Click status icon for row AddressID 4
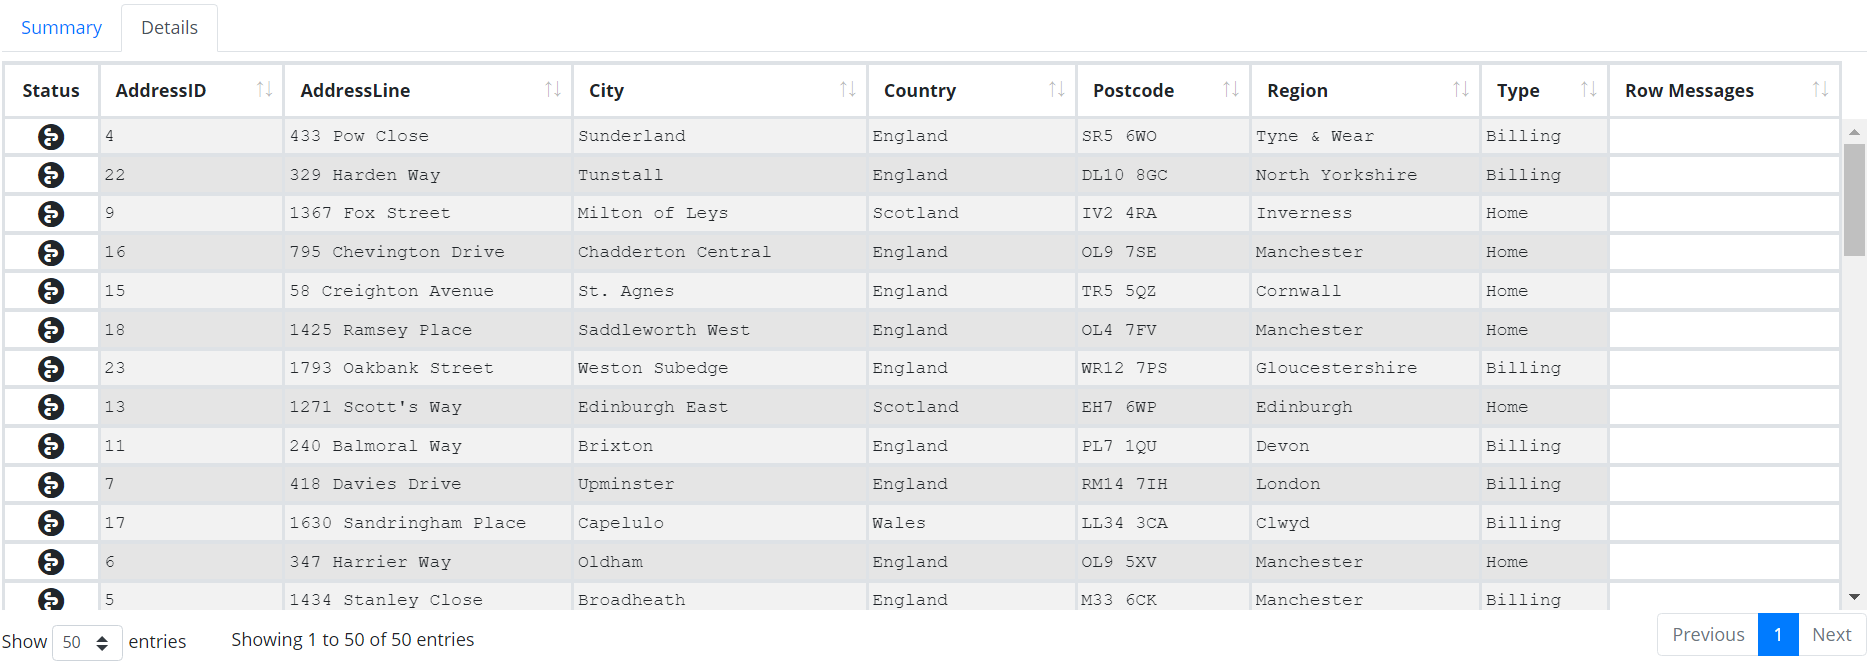The width and height of the screenshot is (1869, 668). [x=51, y=137]
